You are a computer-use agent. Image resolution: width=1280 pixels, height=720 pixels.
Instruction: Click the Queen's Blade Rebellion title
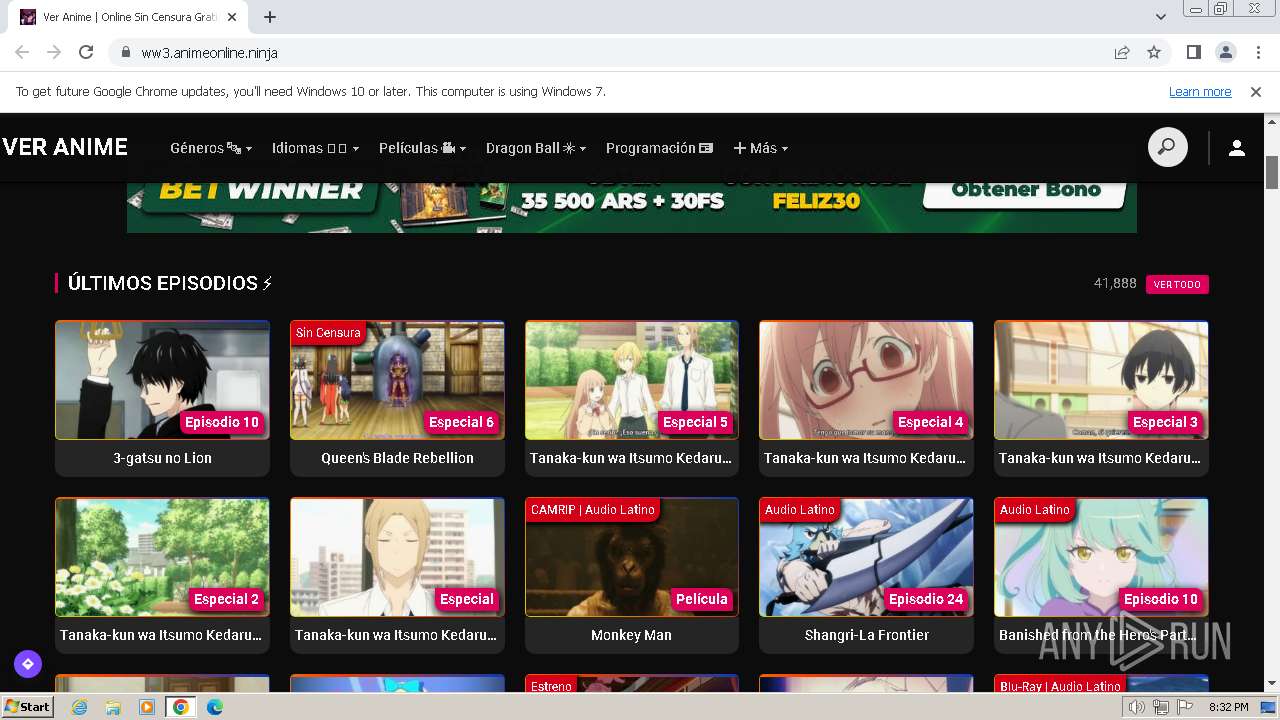(x=397, y=458)
